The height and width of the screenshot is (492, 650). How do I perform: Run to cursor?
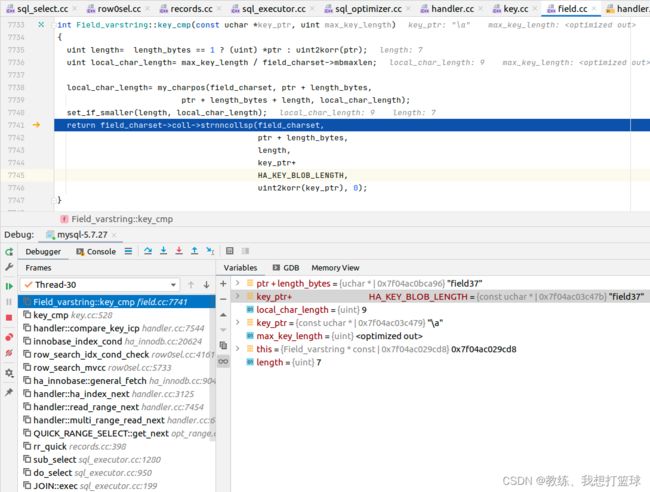click(210, 251)
